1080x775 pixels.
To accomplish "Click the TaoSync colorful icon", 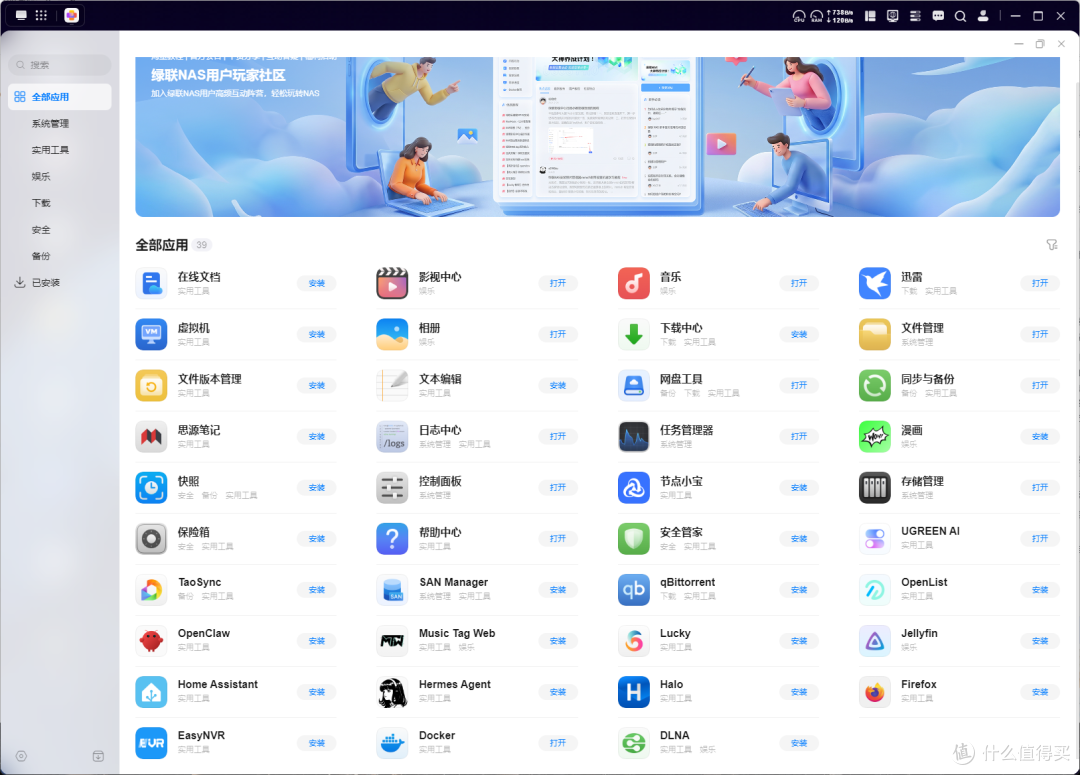I will [151, 590].
